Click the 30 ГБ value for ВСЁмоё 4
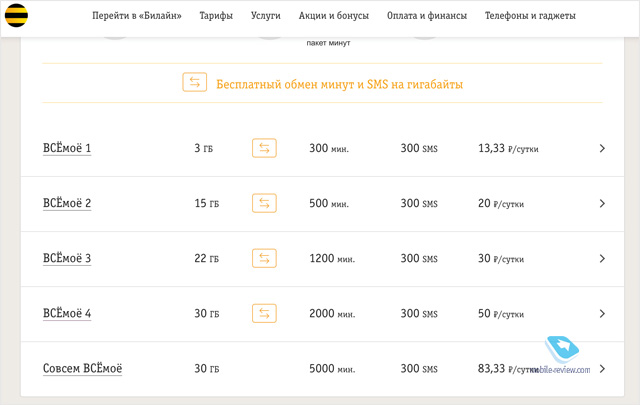This screenshot has height=405, width=640. (x=207, y=314)
